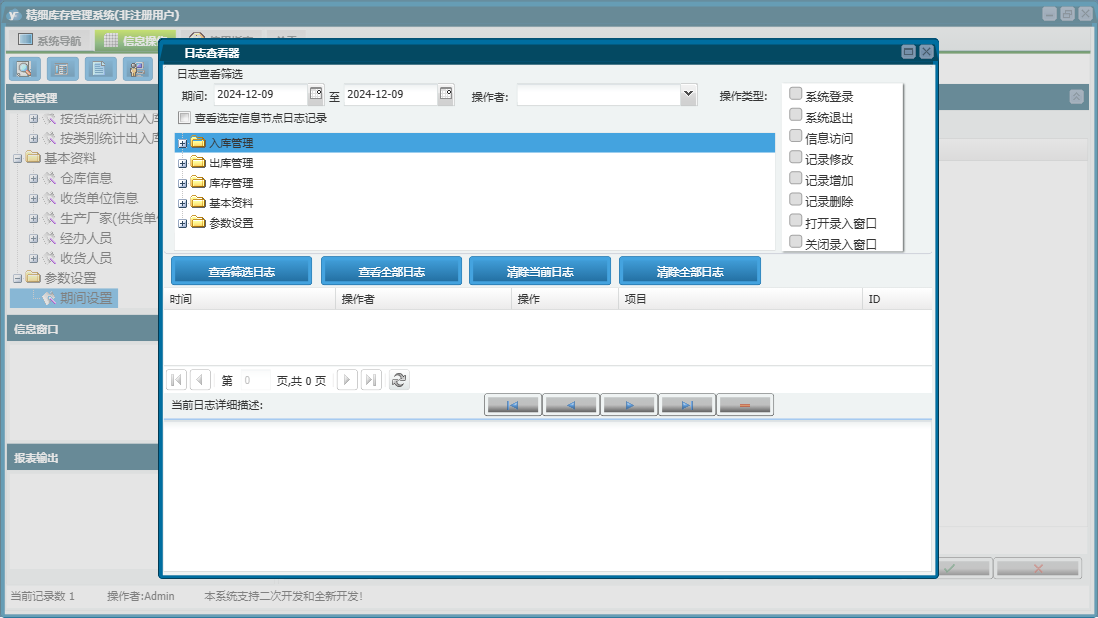Viewport: 1098px width, 618px height.
Task: Click the 仓库信息 node icon in sidebar
Action: [x=49, y=178]
